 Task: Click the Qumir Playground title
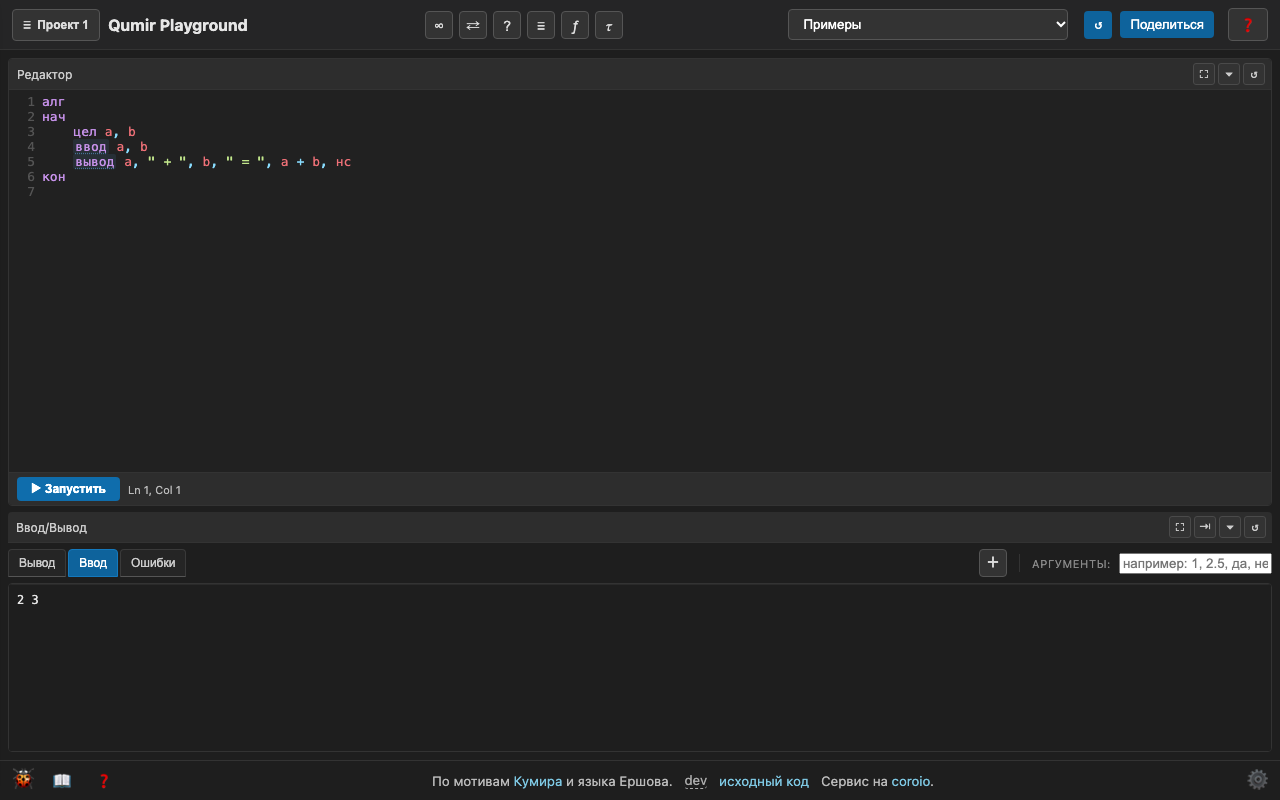(178, 25)
